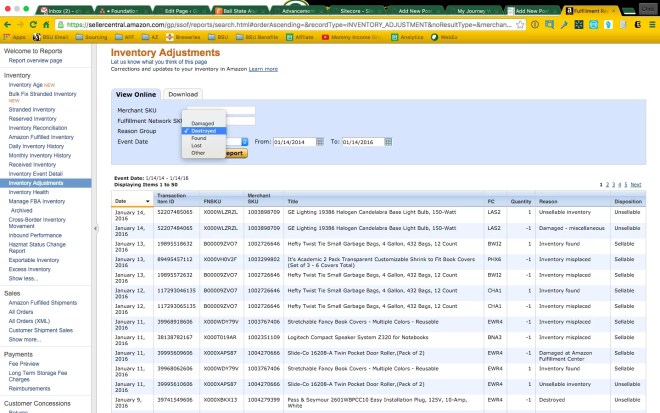This screenshot has width=660, height=413.
Task: Open the Mommy Income bookmark
Action: point(352,37)
